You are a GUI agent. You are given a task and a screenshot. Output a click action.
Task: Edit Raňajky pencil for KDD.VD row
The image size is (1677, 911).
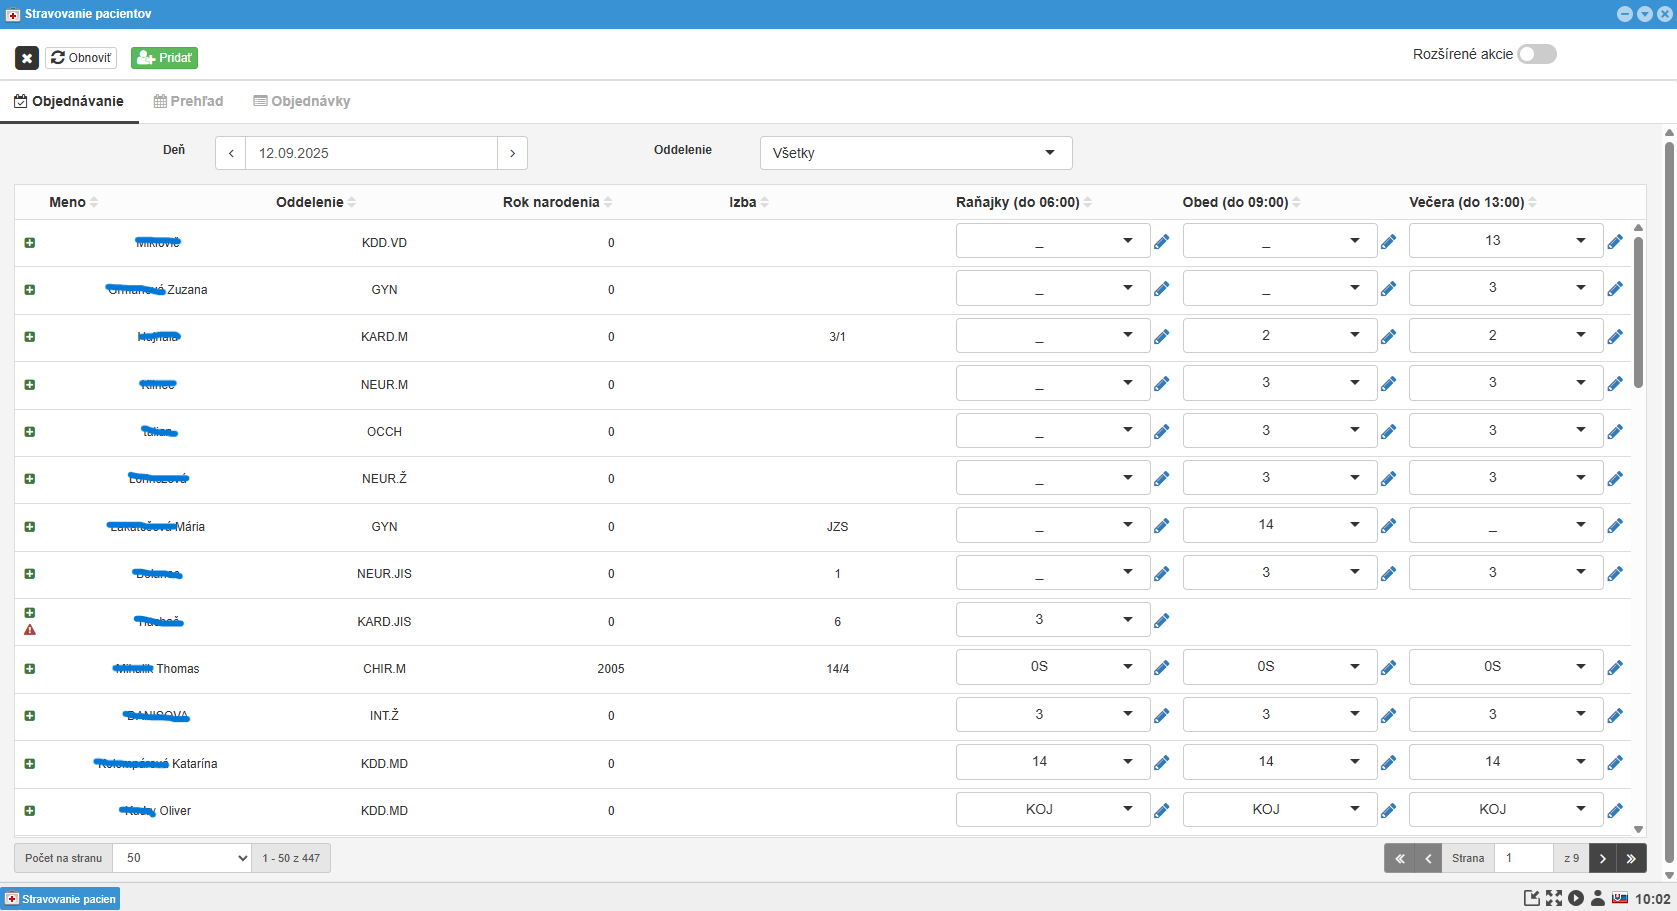(1161, 242)
